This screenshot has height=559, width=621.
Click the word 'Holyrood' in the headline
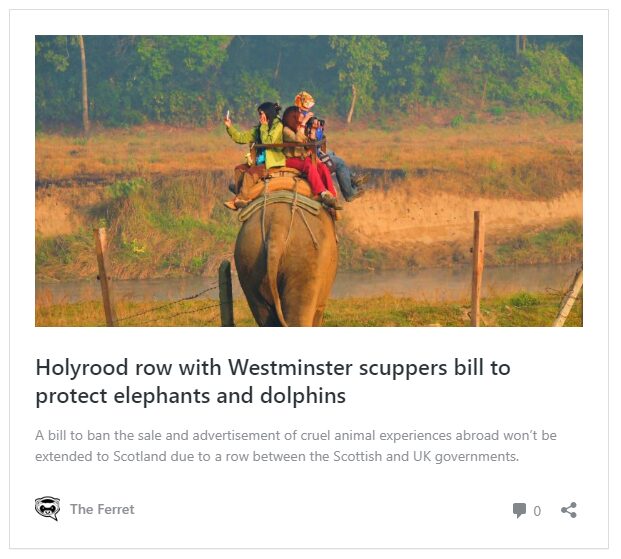82,368
